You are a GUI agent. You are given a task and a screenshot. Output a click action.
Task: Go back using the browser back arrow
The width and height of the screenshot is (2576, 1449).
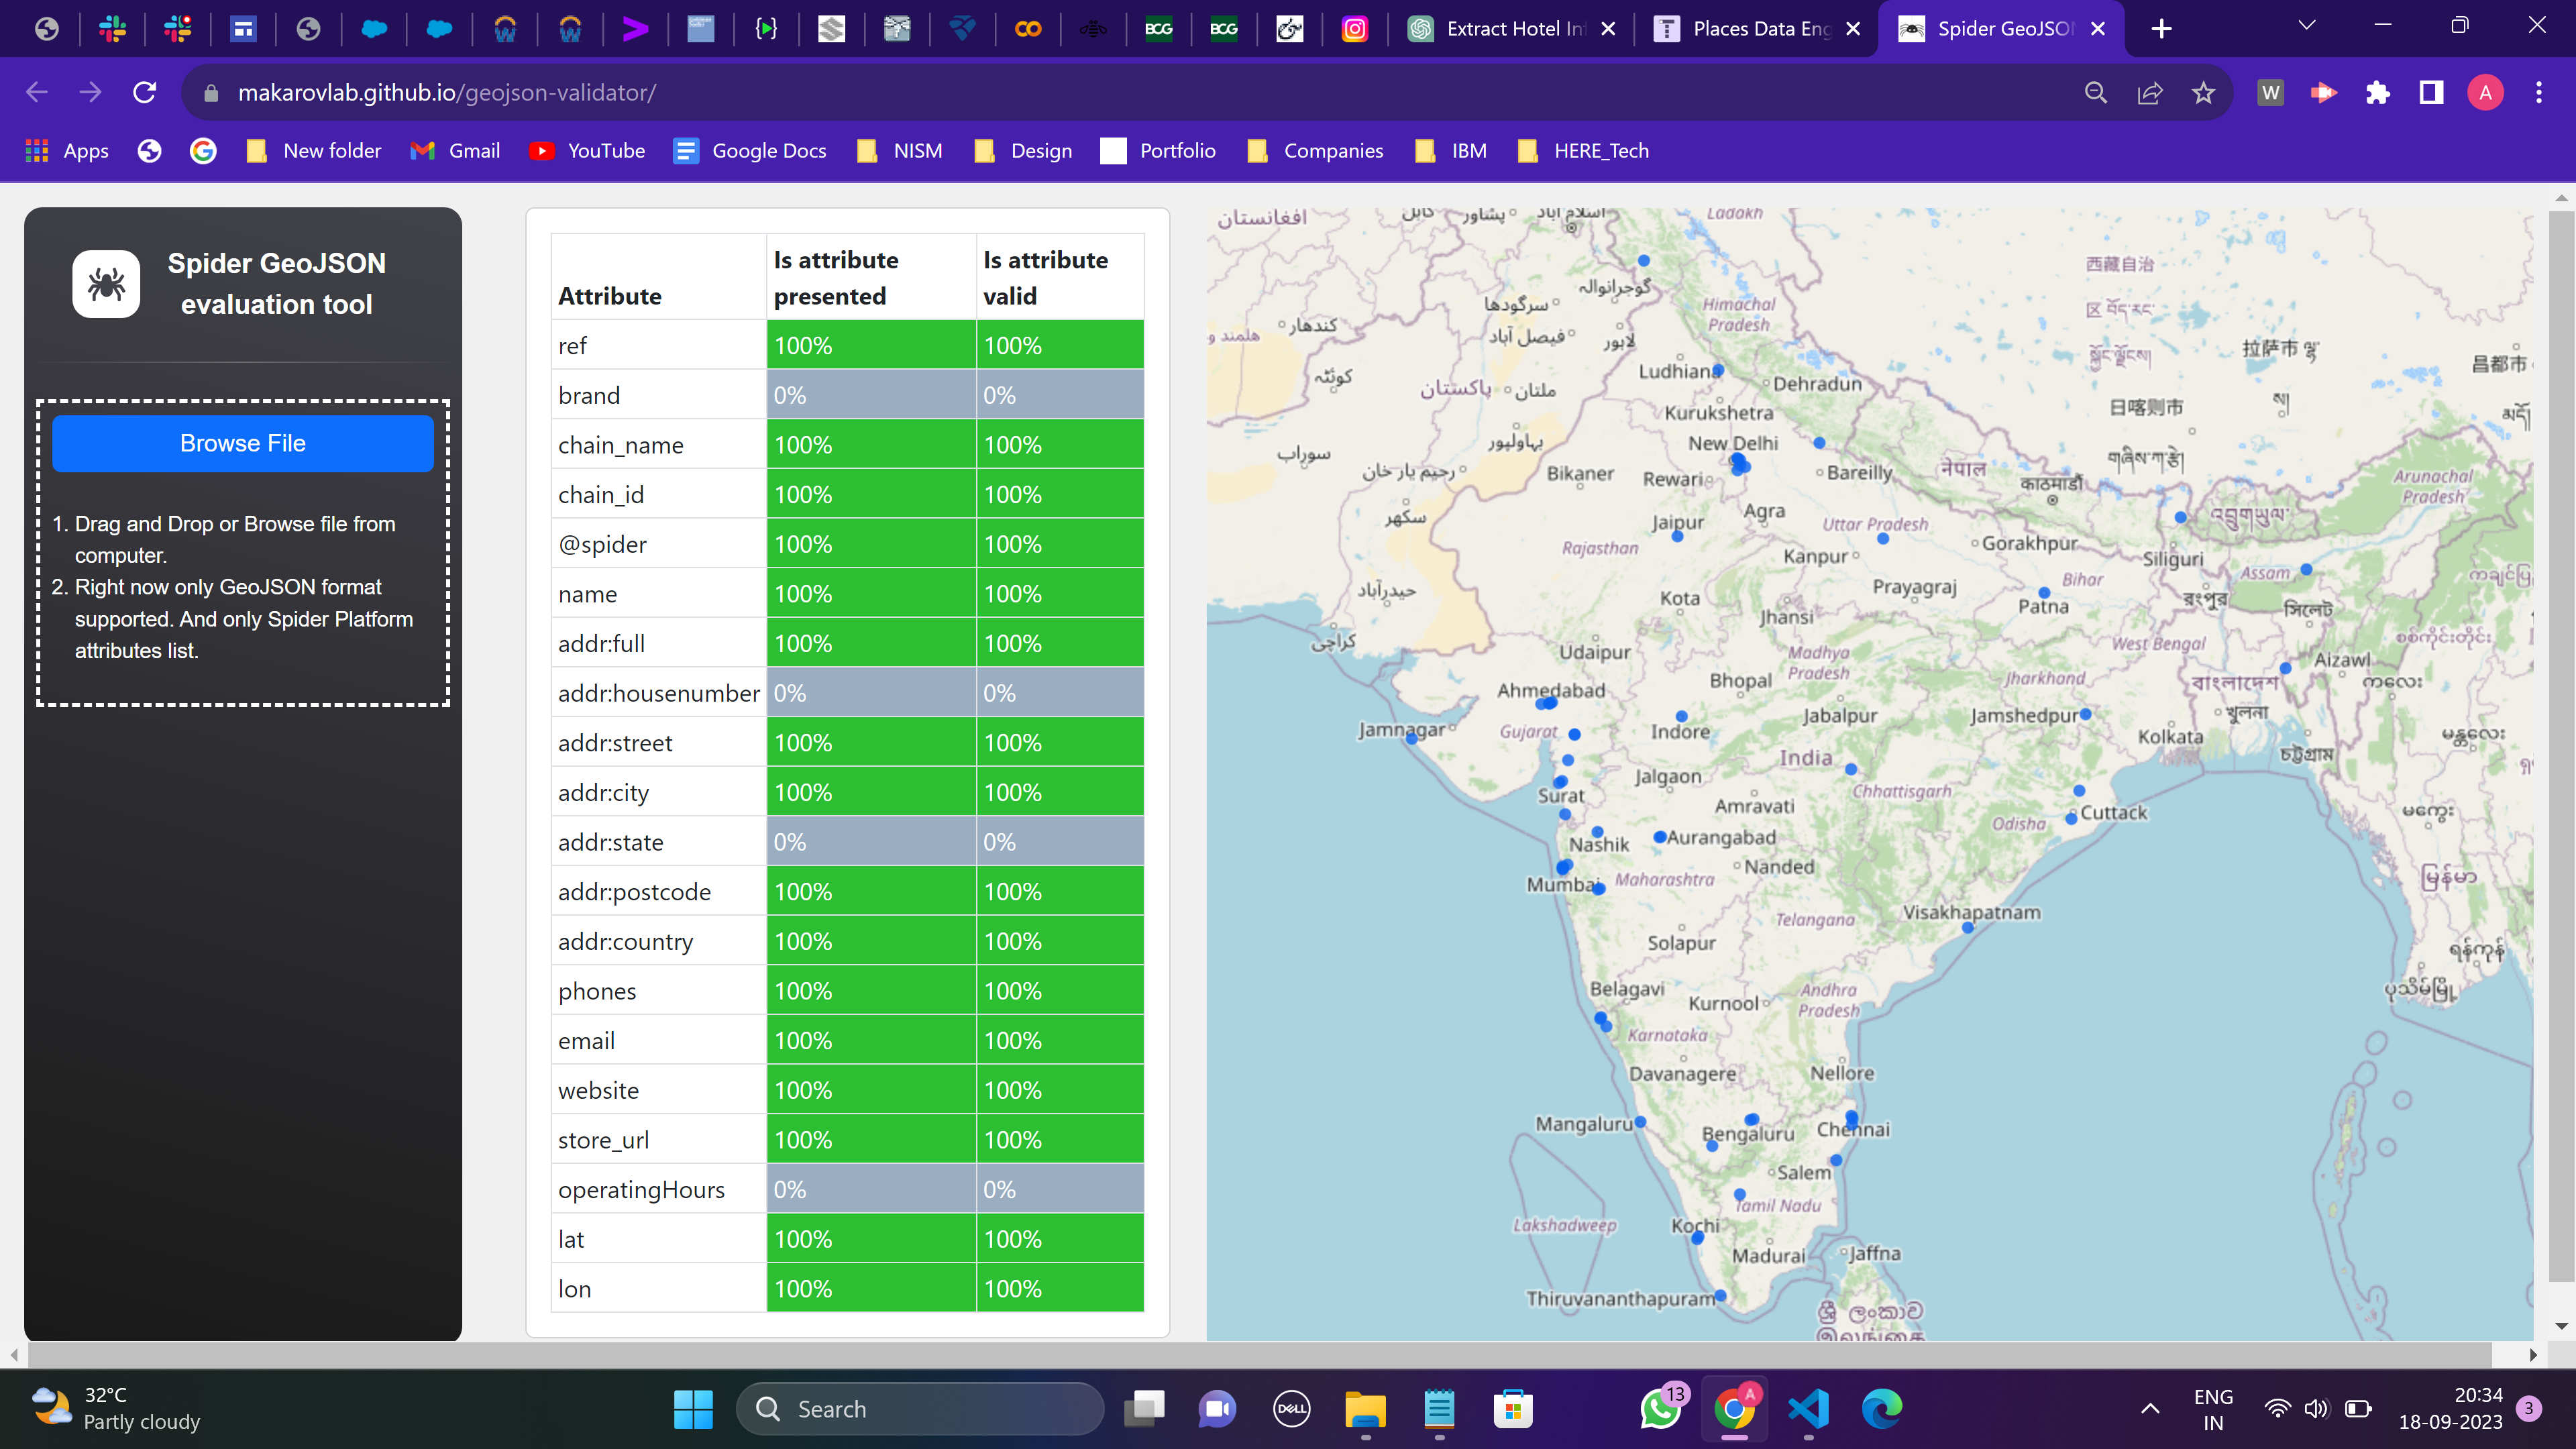[x=37, y=93]
